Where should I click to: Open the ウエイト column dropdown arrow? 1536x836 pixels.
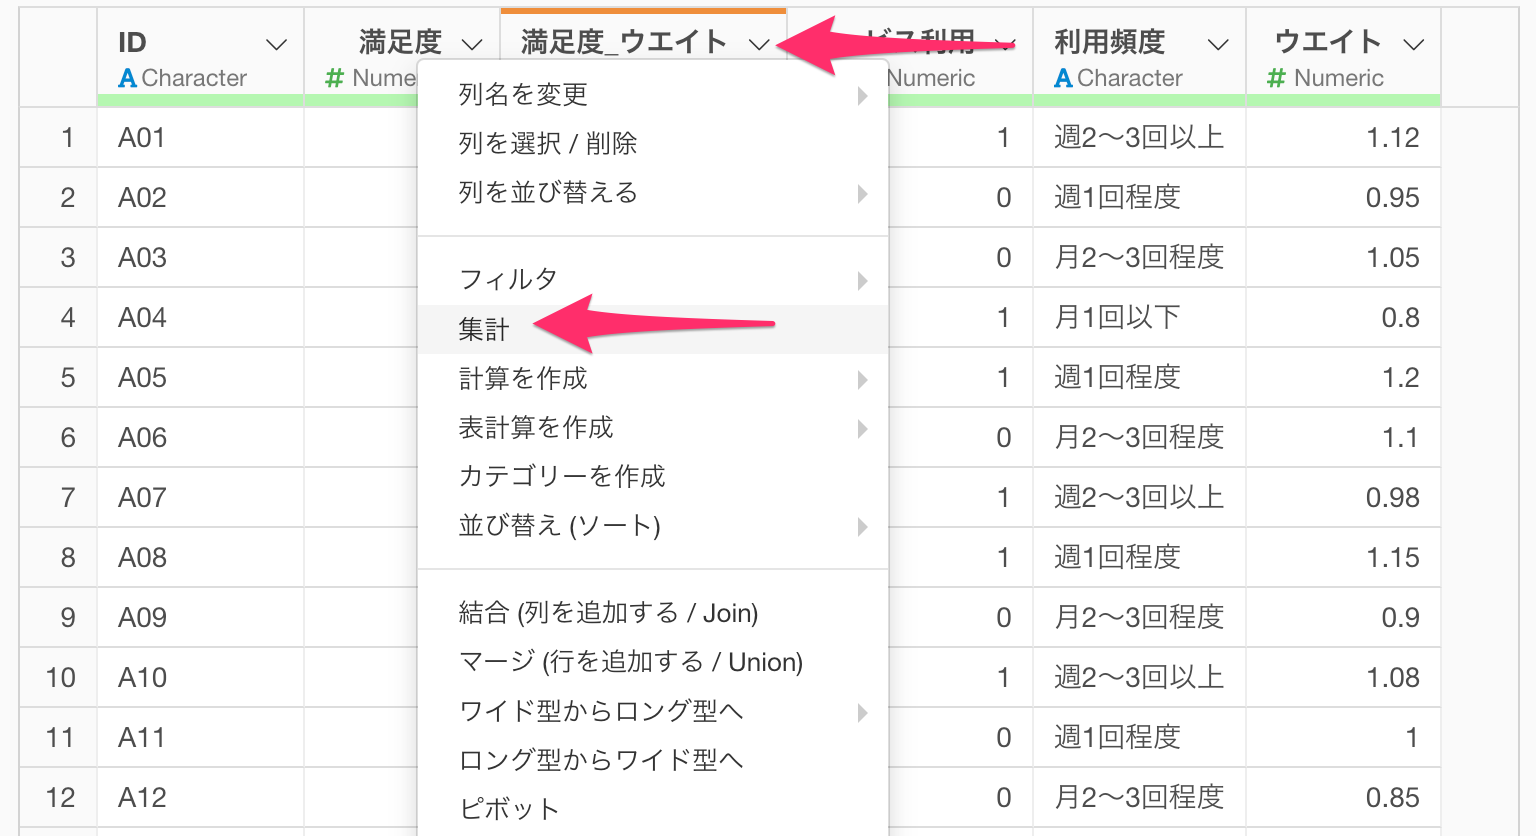1413,45
